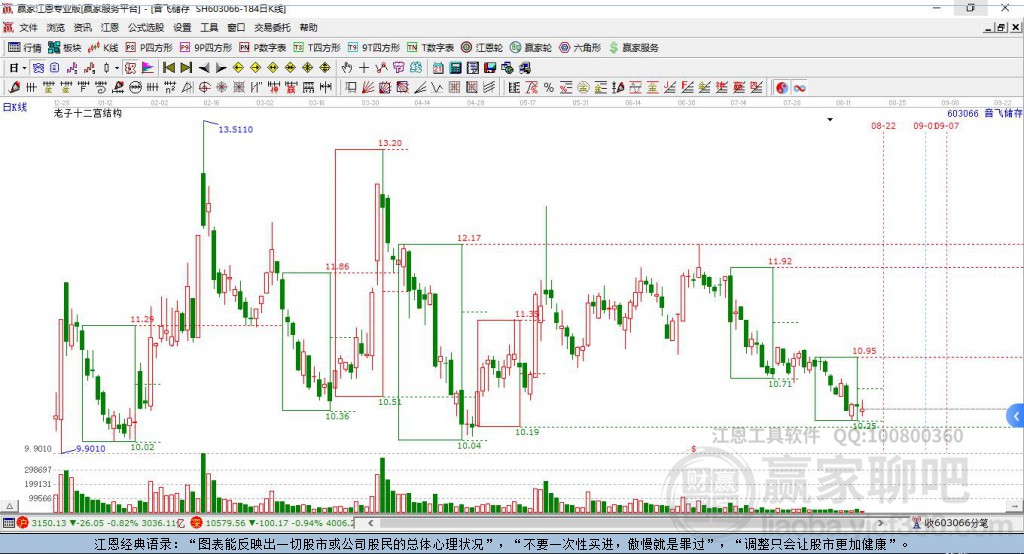Image resolution: width=1024 pixels, height=554 pixels.
Task: Open the 赢家轮 wheel tool
Action: (531, 48)
